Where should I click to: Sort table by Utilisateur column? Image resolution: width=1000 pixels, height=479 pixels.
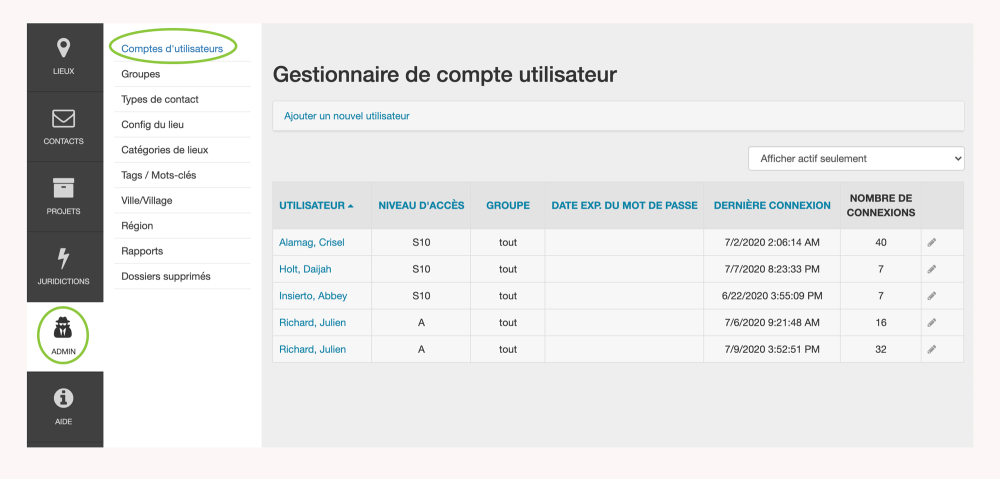(x=315, y=205)
